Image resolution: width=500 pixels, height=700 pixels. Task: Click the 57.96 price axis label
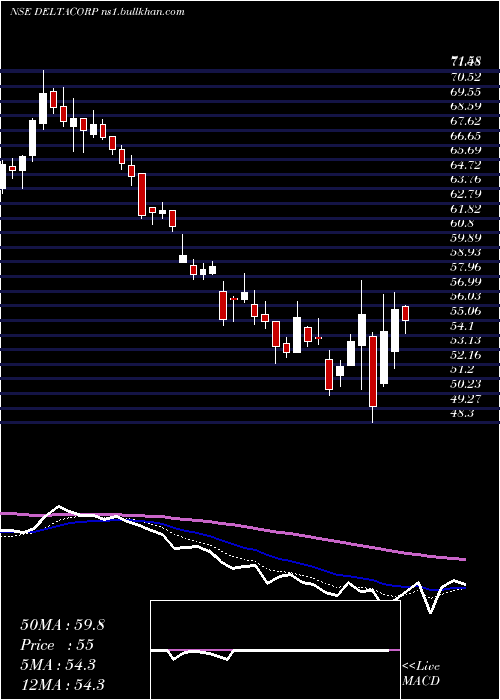pos(465,267)
